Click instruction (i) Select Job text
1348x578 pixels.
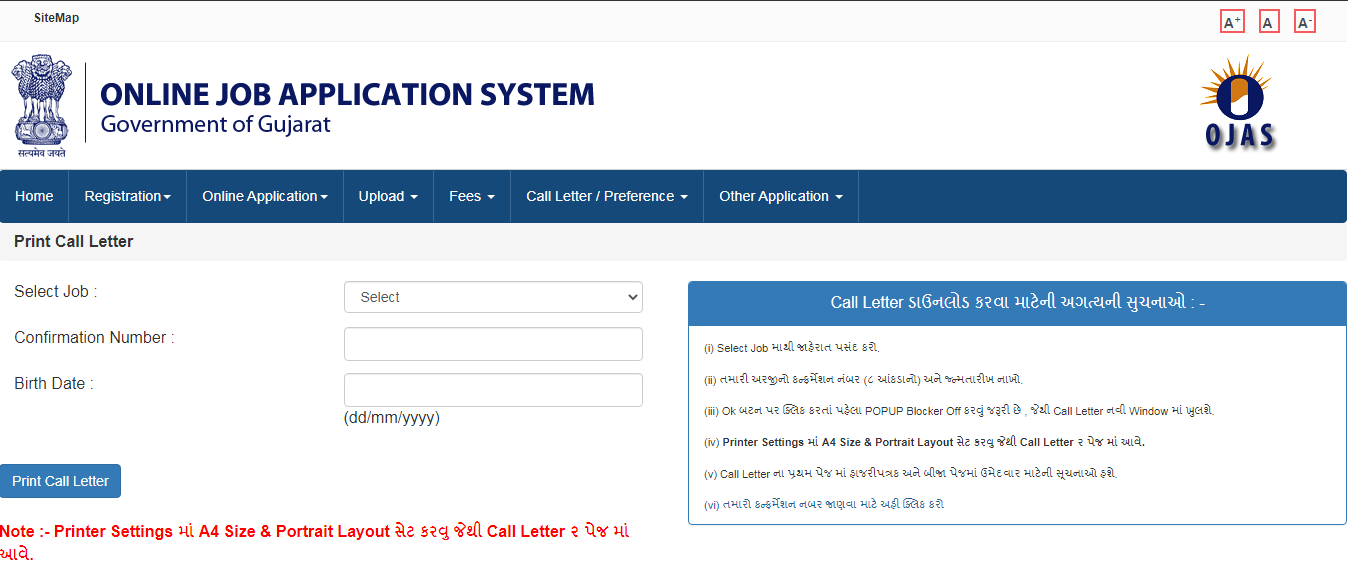(x=792, y=348)
